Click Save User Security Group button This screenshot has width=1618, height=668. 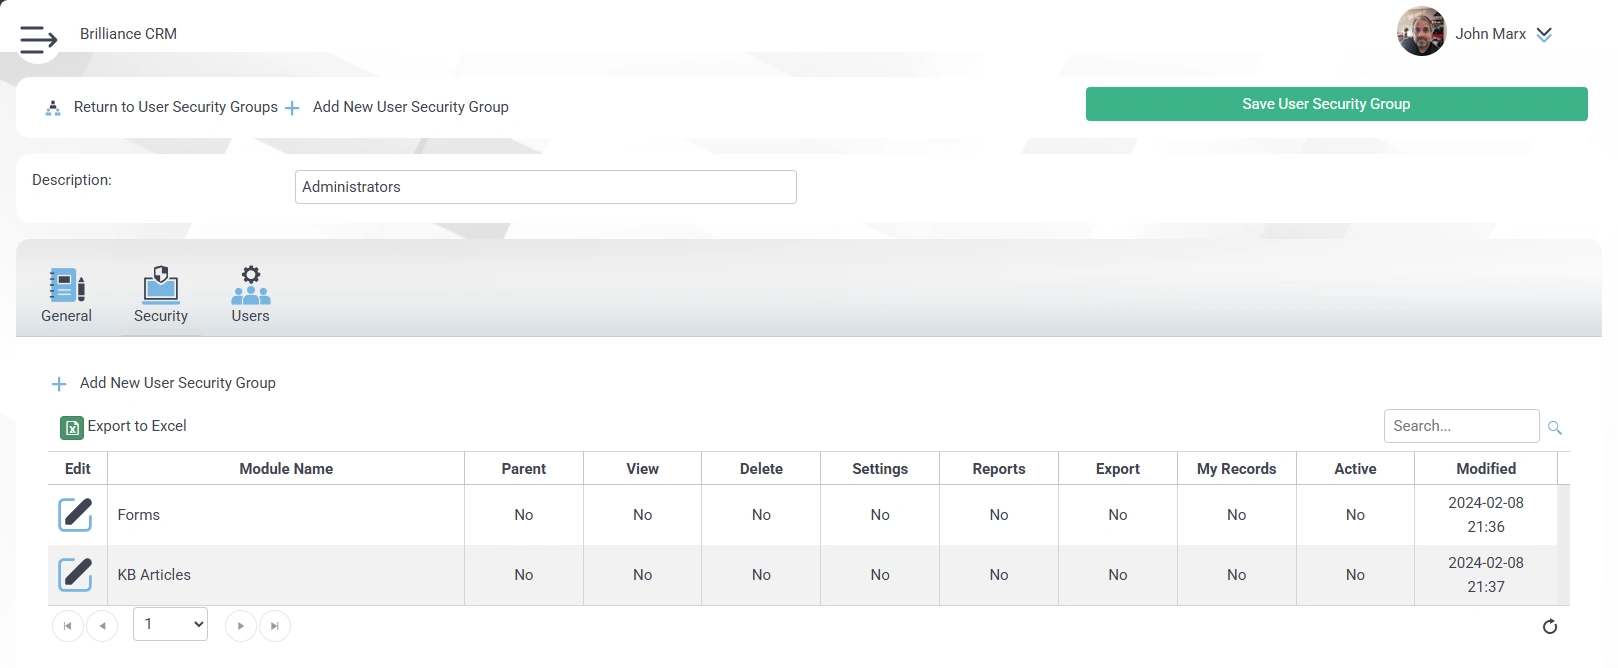[x=1336, y=104]
